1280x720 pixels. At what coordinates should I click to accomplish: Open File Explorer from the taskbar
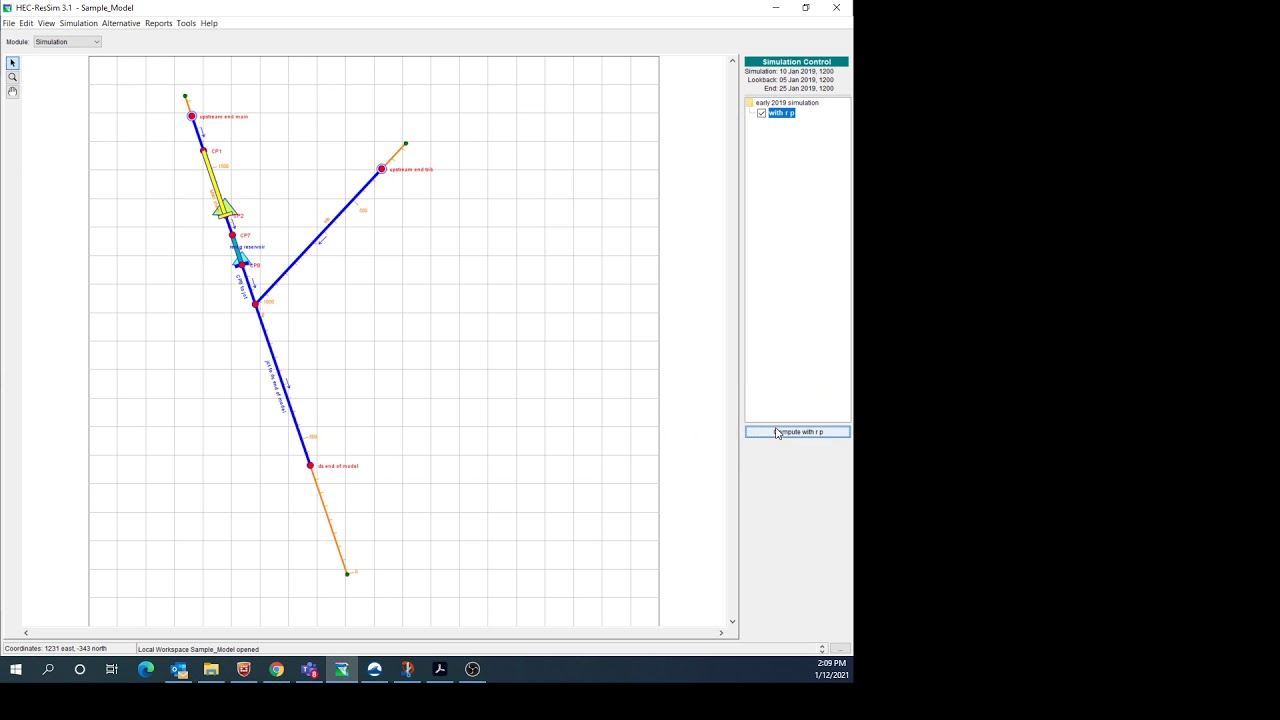coord(211,669)
